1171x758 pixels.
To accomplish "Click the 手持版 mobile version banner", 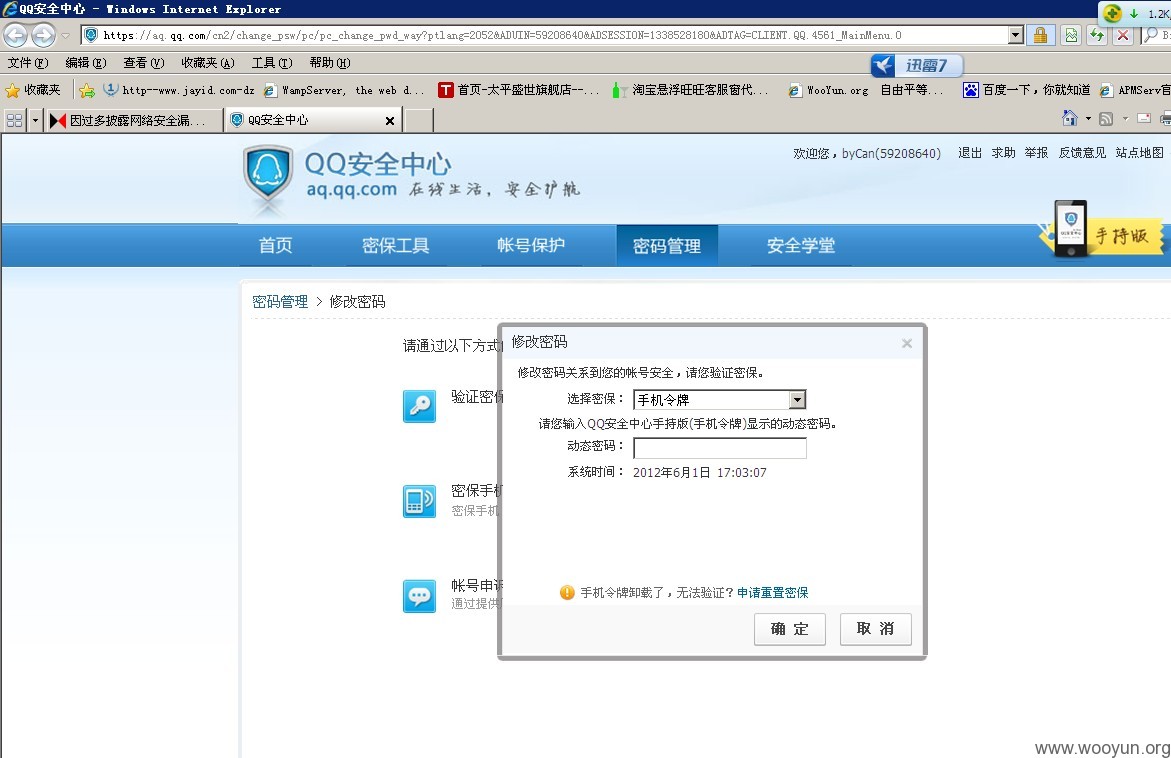I will pyautogui.click(x=1102, y=230).
